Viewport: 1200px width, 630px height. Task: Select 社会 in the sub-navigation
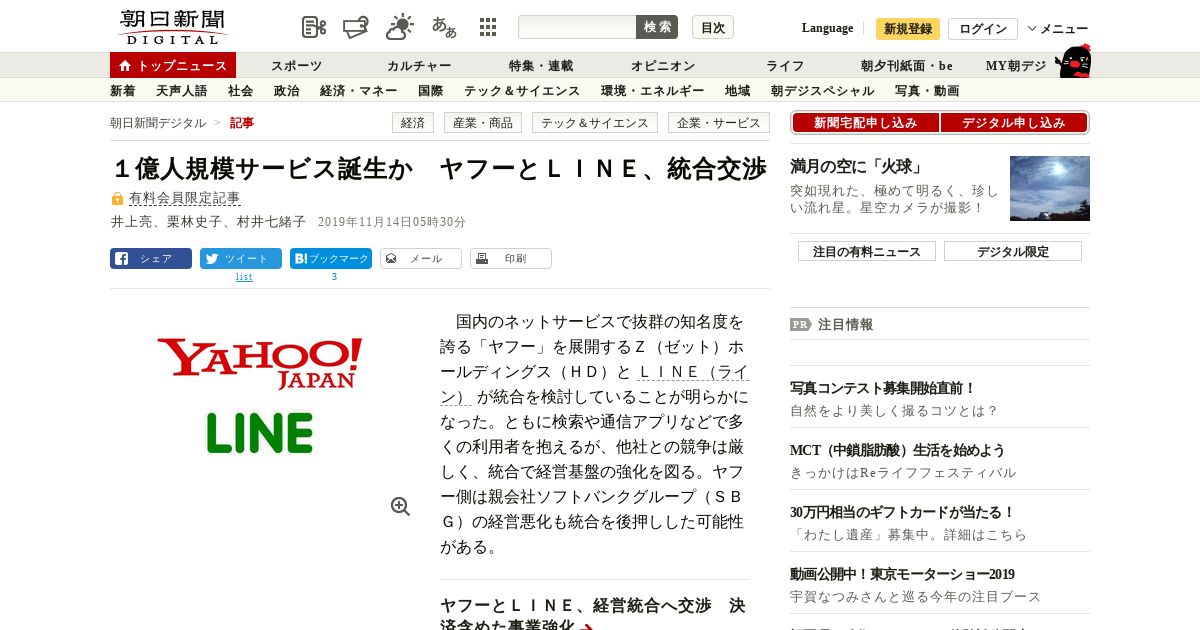(241, 91)
